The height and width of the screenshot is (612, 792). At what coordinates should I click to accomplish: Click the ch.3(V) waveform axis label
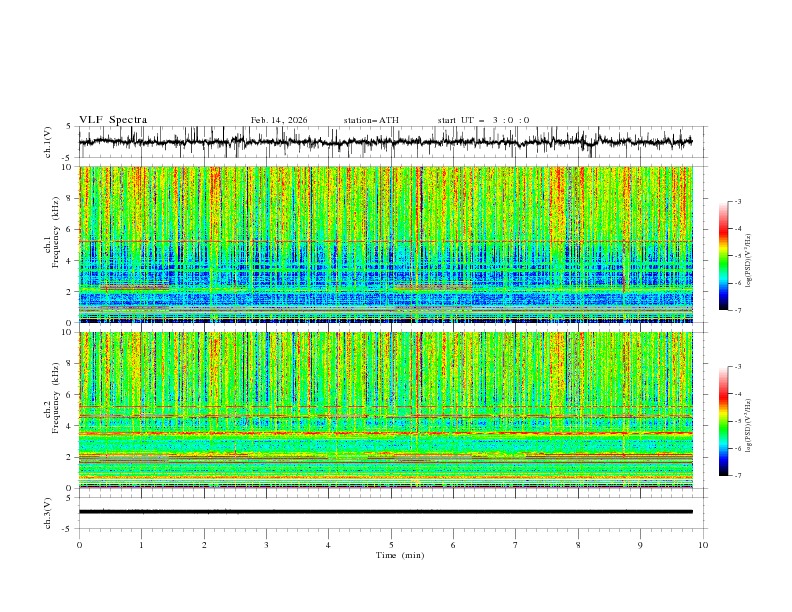tap(48, 513)
